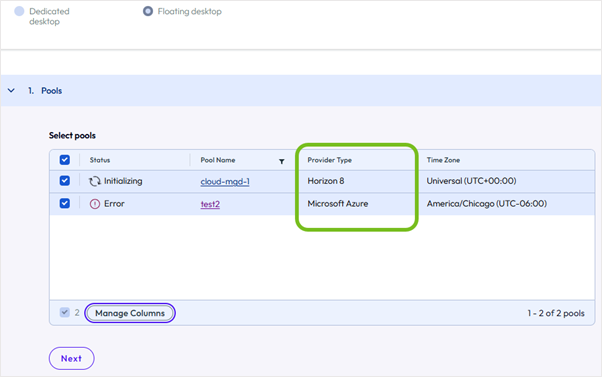Screen dimensions: 602x377
Task: Uncheck the test2 row checkbox
Action: pyautogui.click(x=65, y=203)
